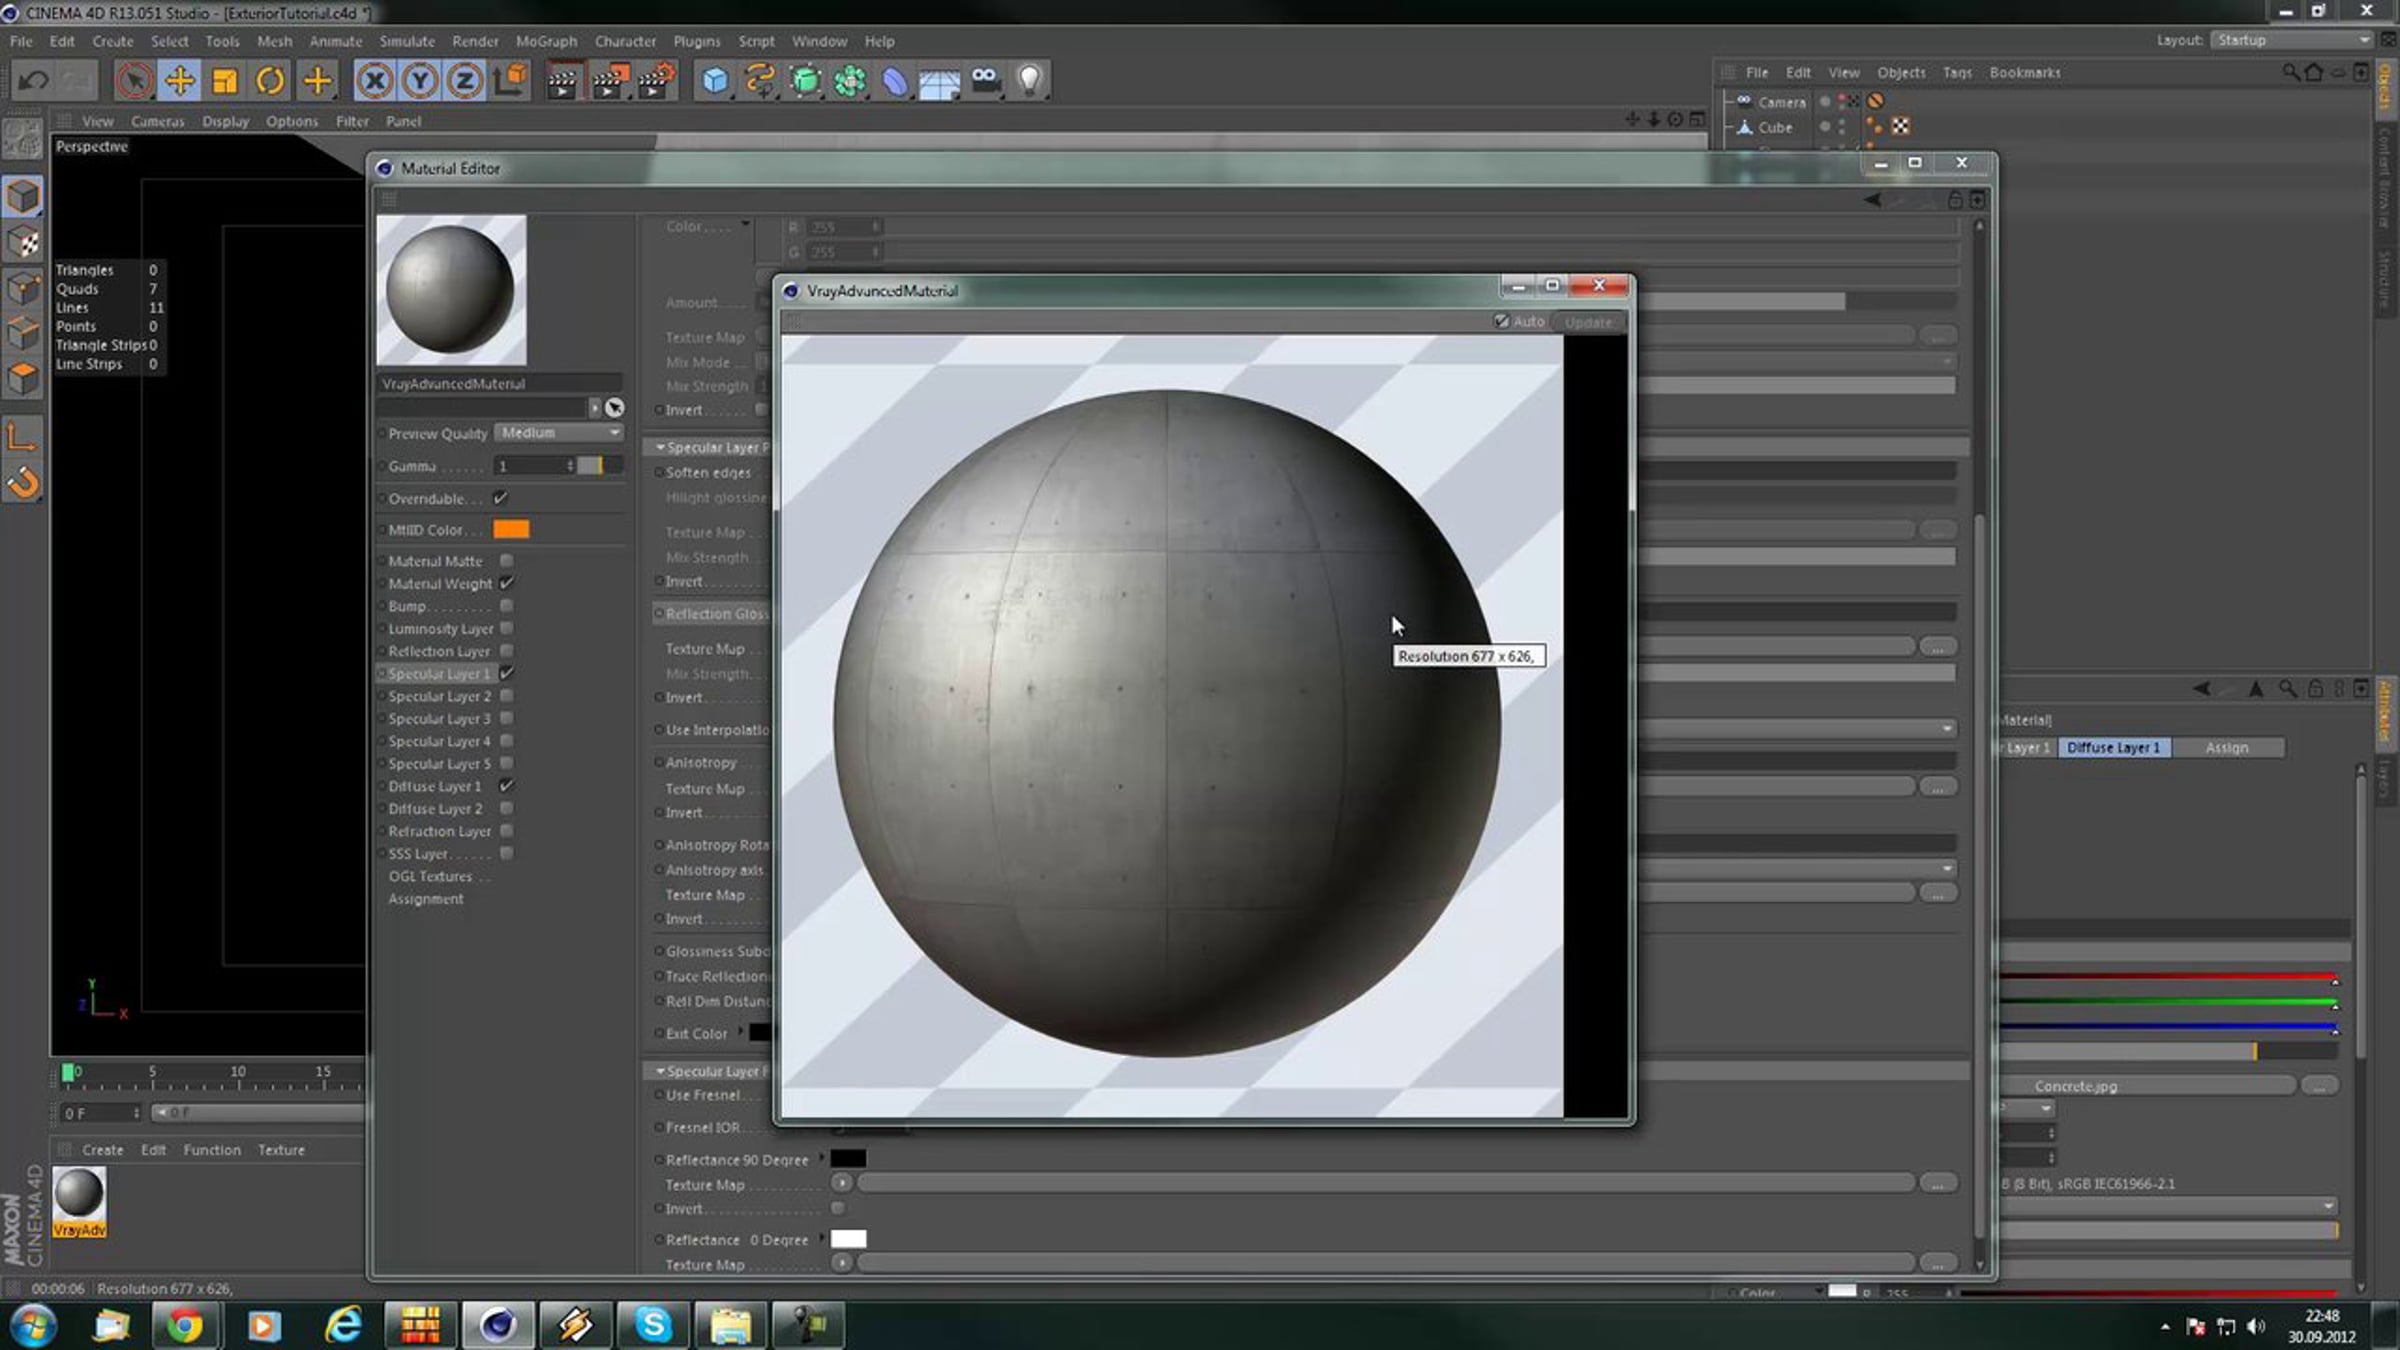Switch to the Diffuse Layer 1 tab
Image resolution: width=2400 pixels, height=1350 pixels.
tap(2113, 748)
